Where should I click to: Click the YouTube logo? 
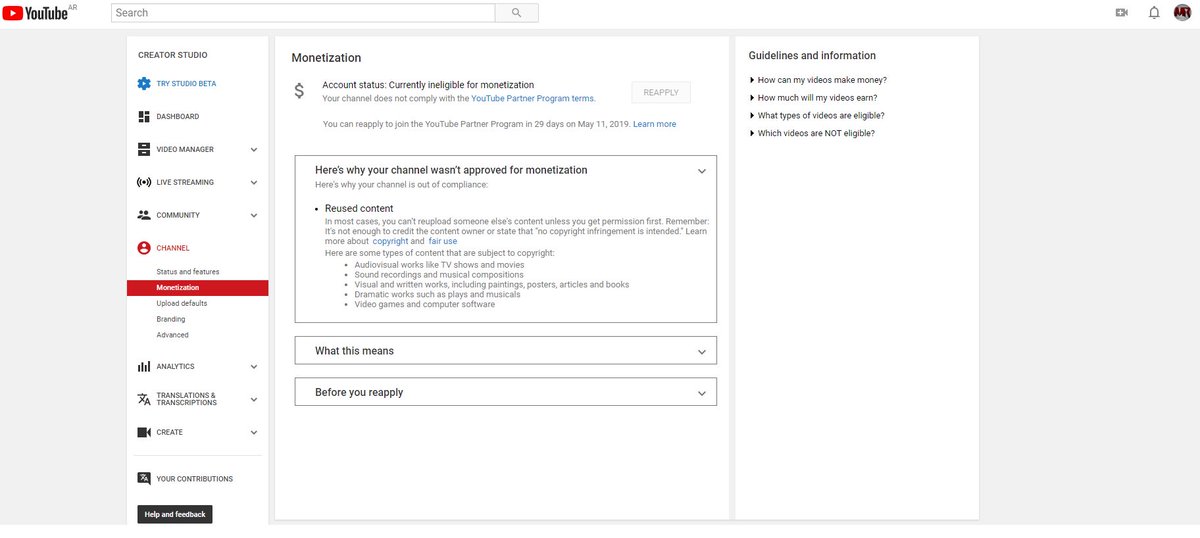35,13
